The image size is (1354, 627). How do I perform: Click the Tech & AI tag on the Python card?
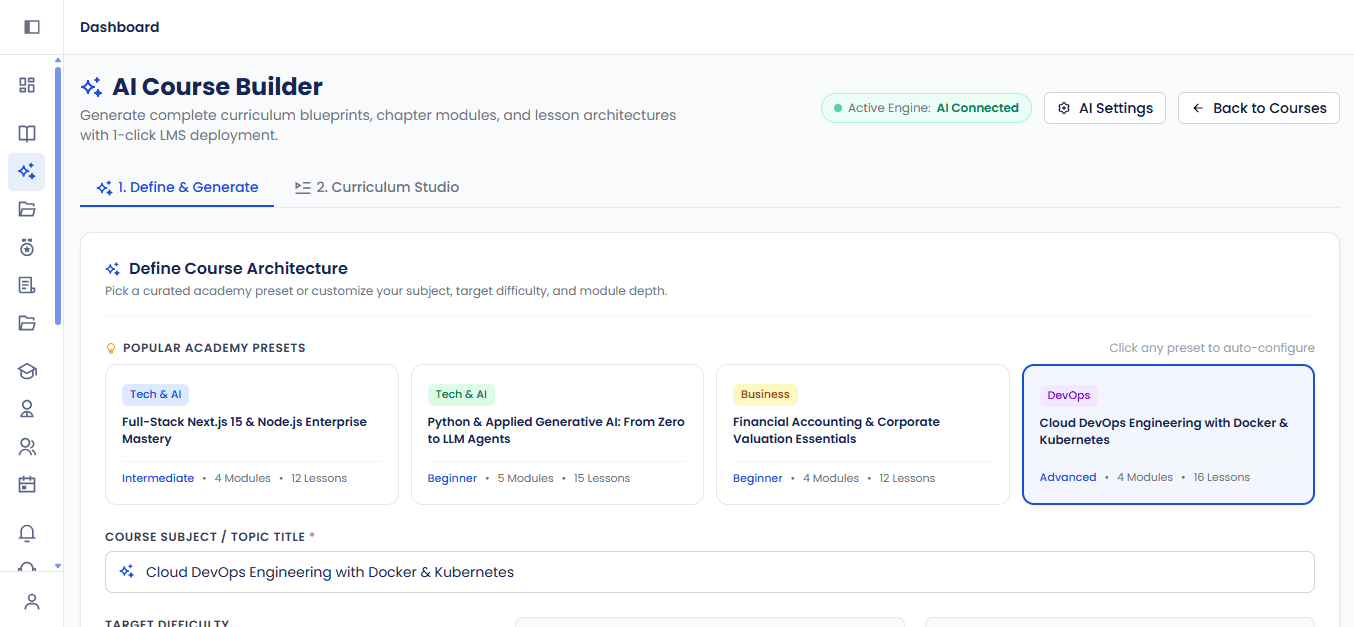pos(462,394)
